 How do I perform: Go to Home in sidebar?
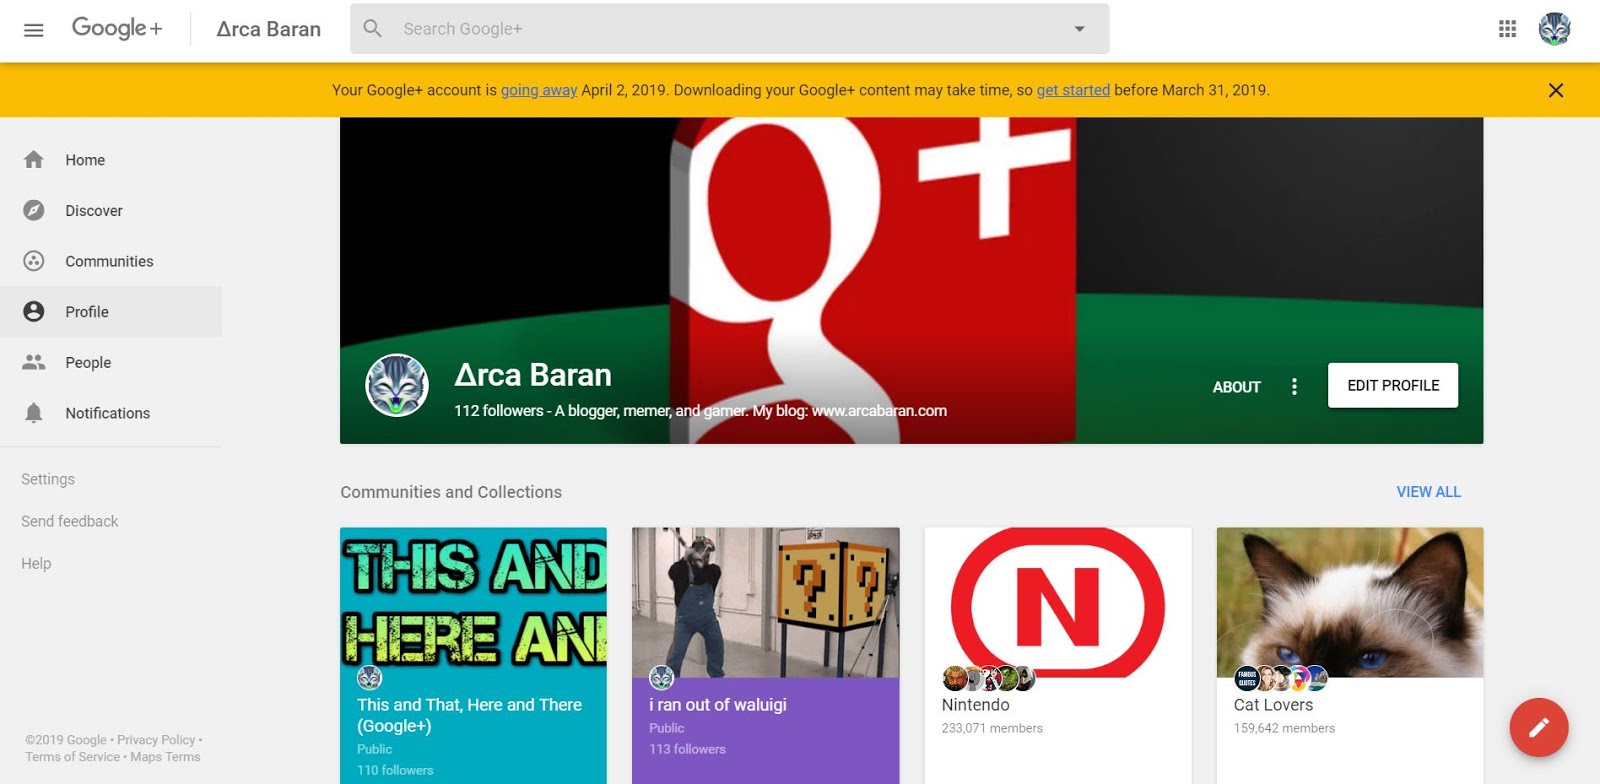coord(111,160)
